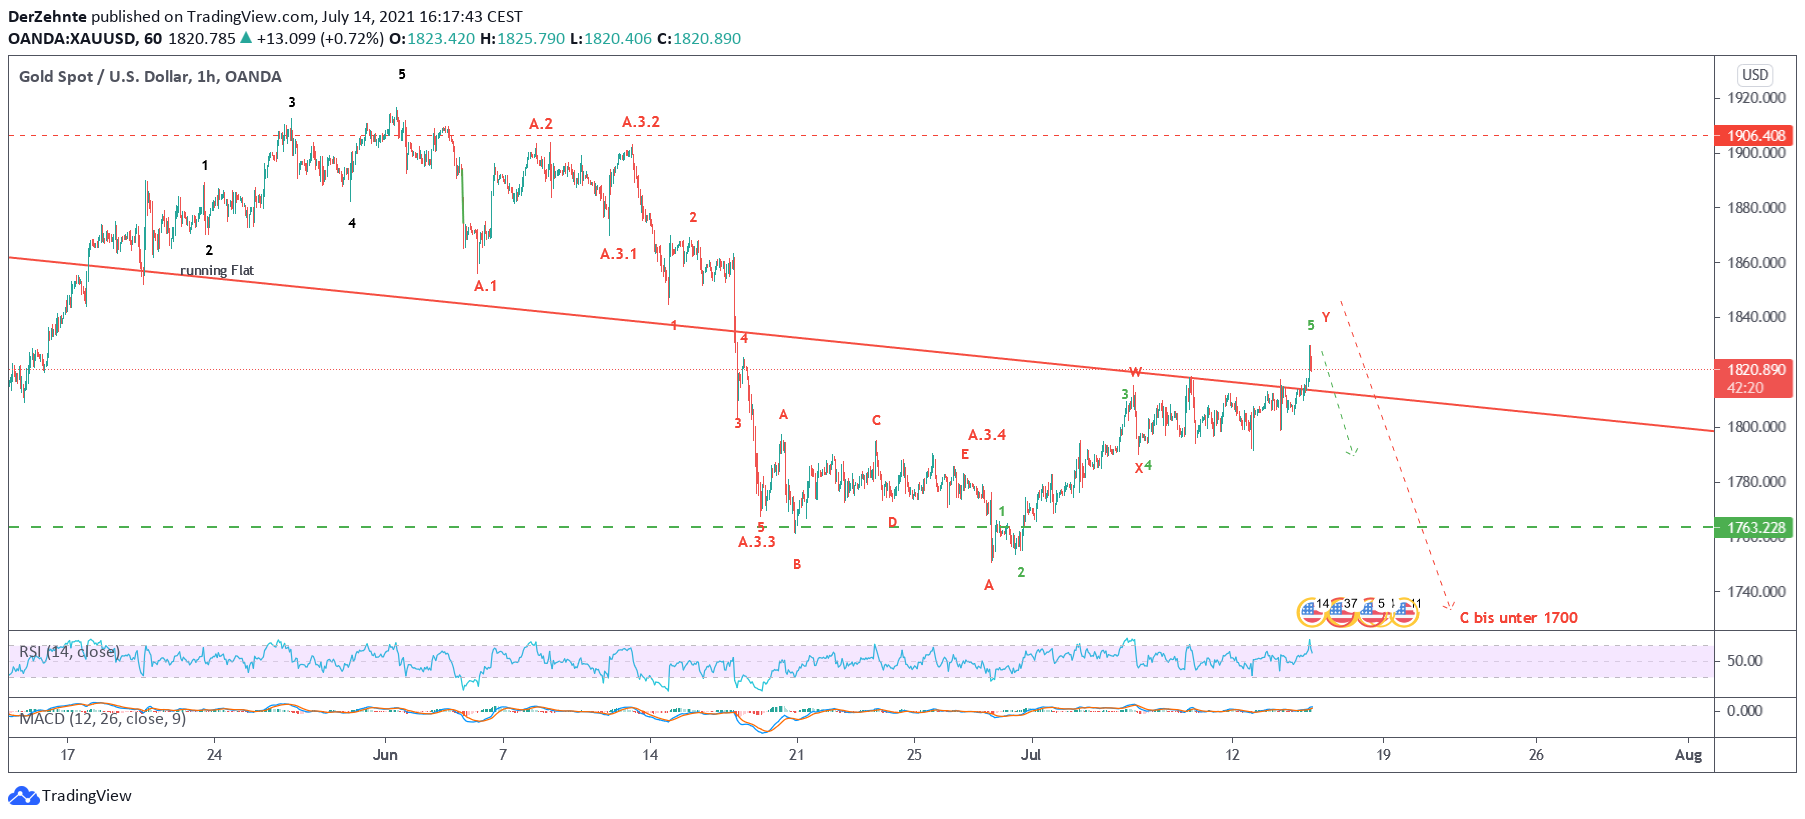Click the Gold Spot / U.S. Dollar chart title
1805x819 pixels.
150,76
